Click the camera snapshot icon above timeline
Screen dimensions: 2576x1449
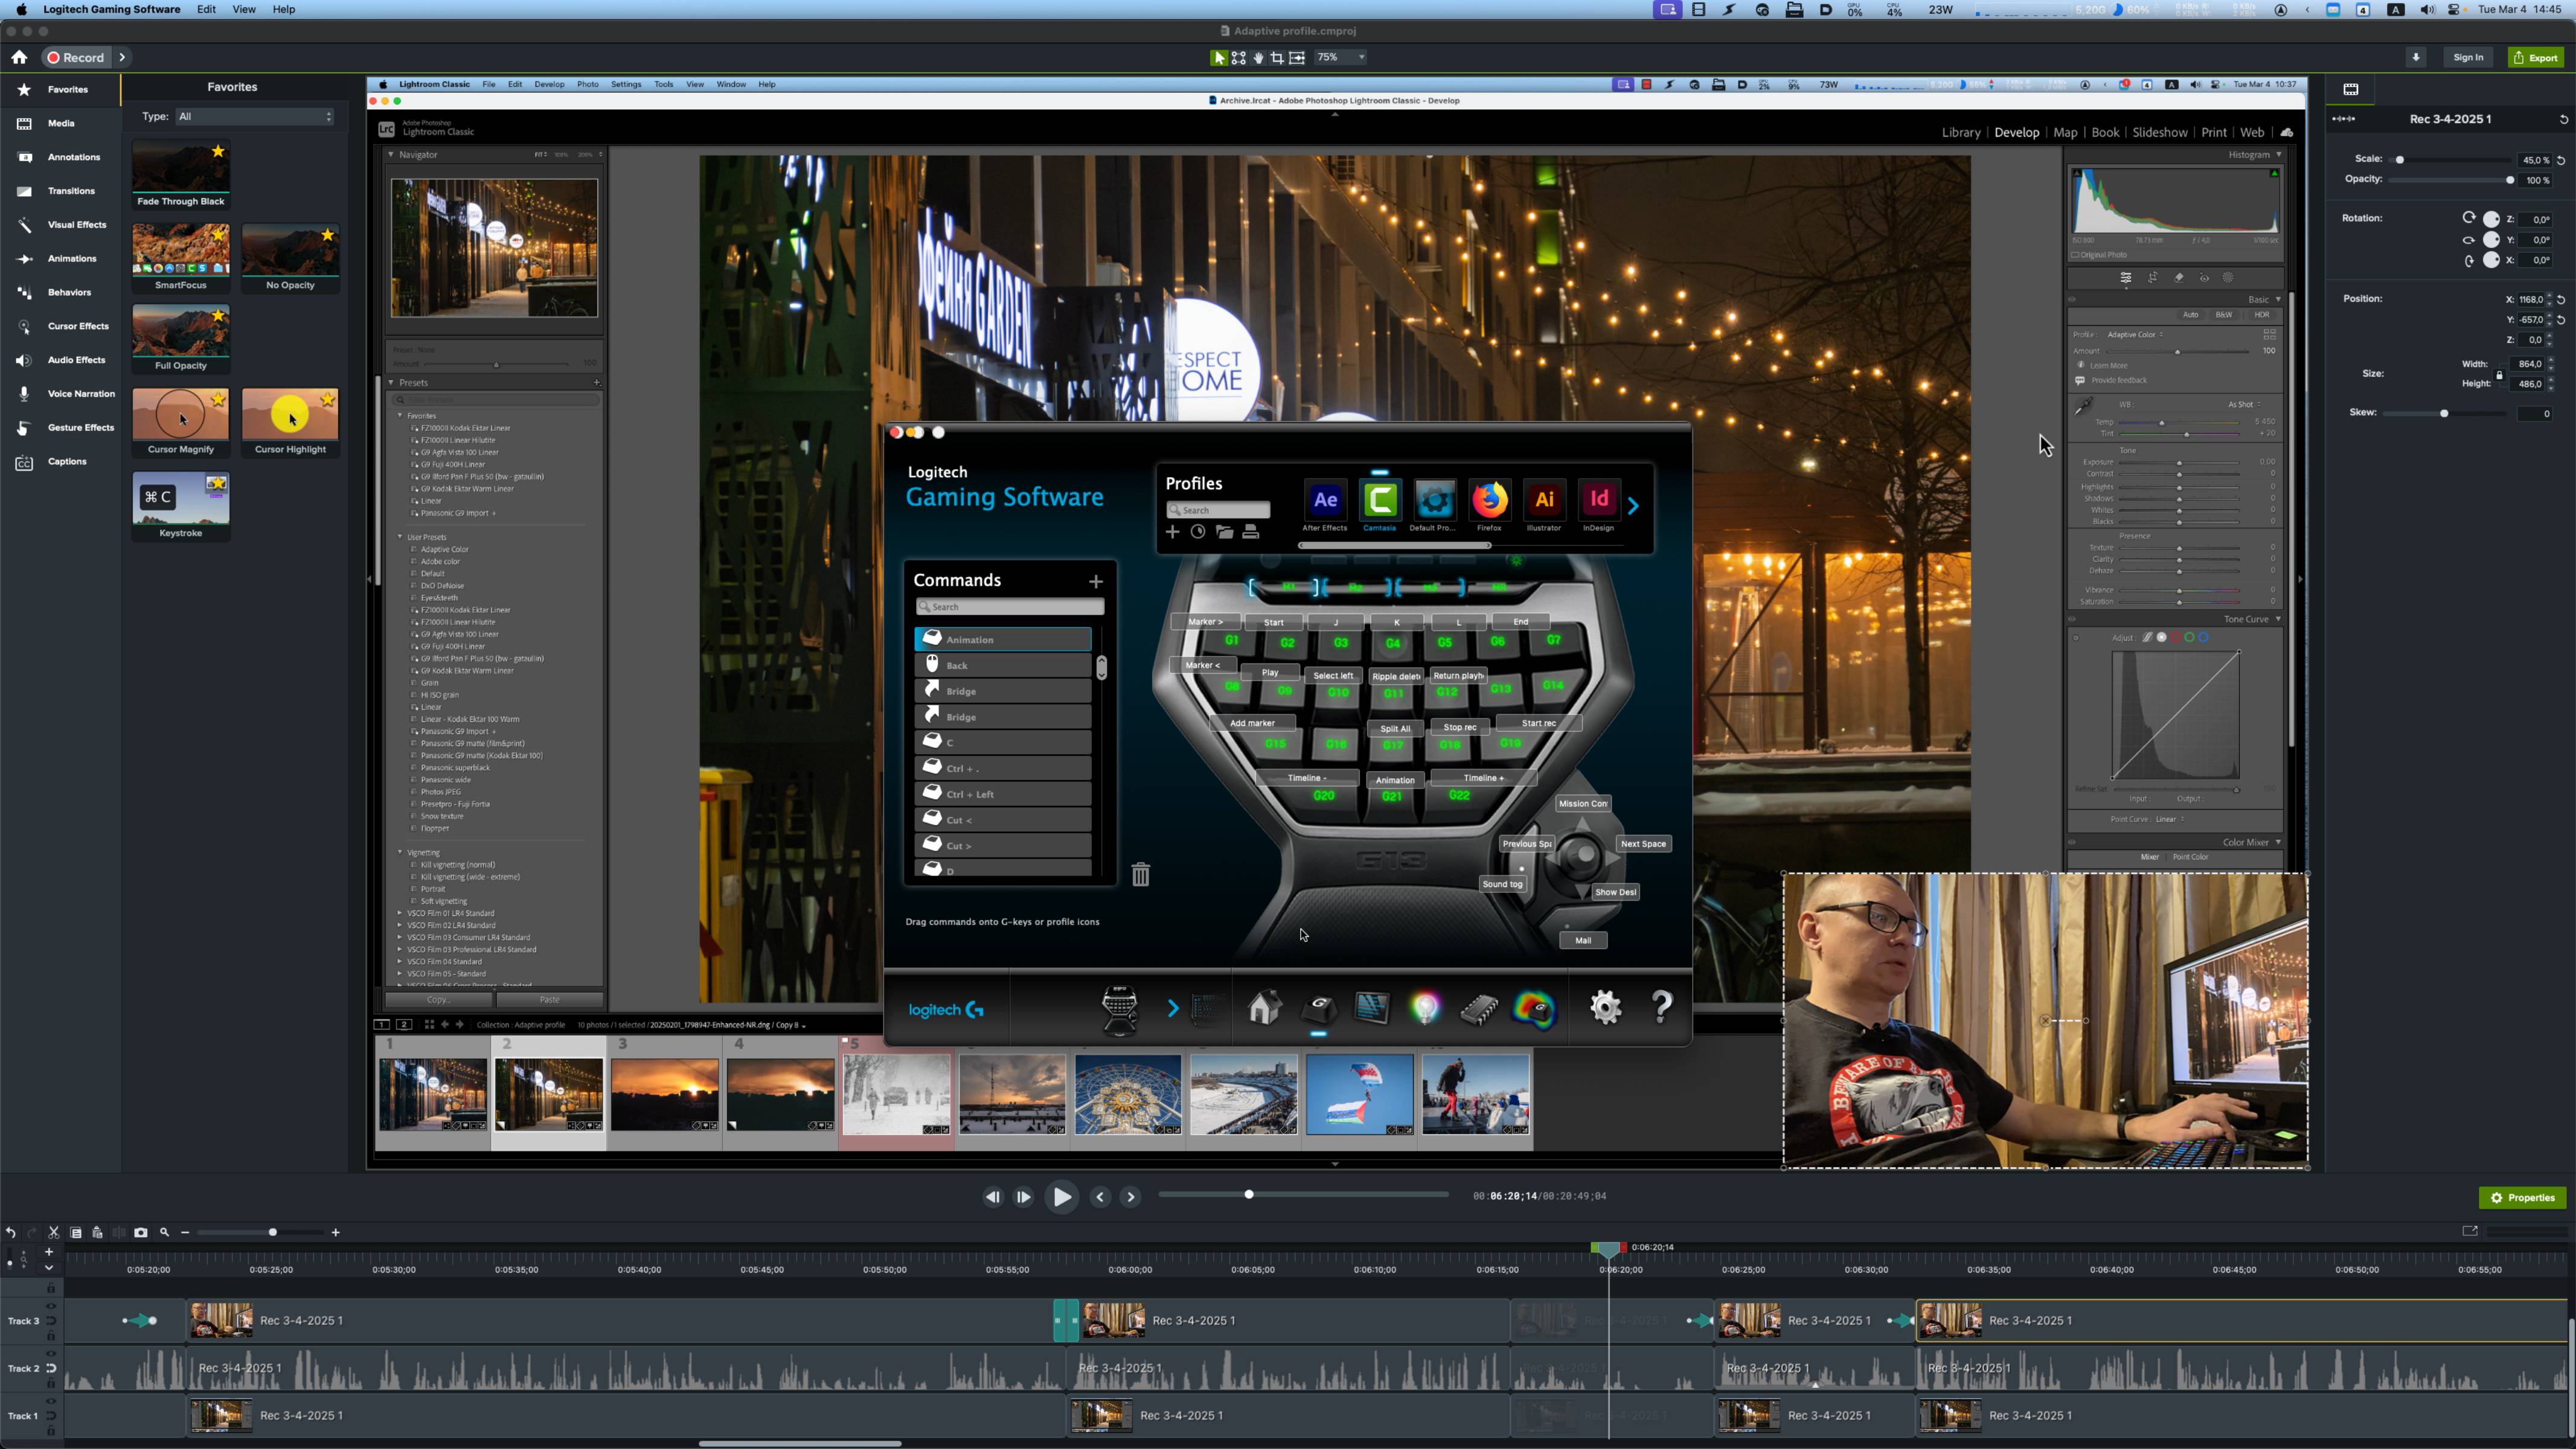pos(141,1232)
